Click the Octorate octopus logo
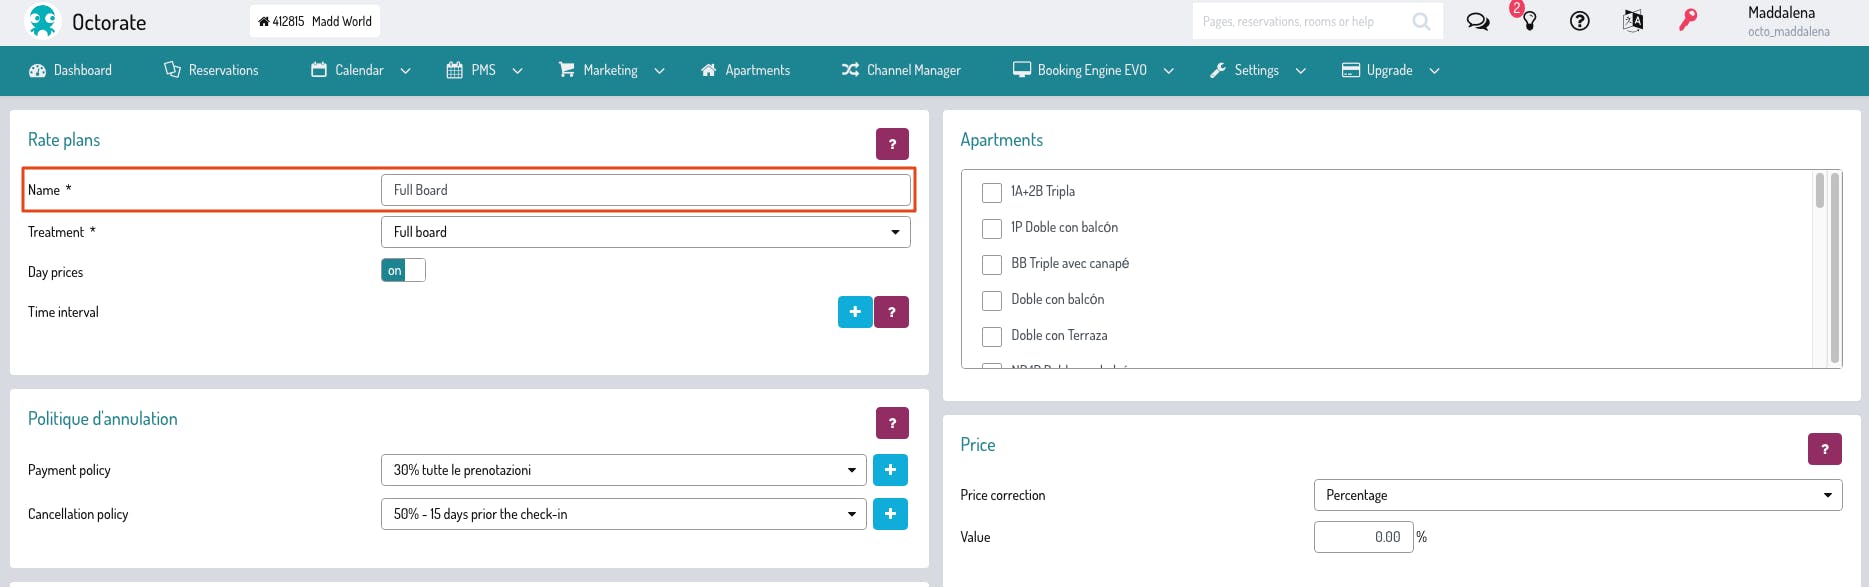Viewport: 1869px width, 587px height. [x=42, y=21]
